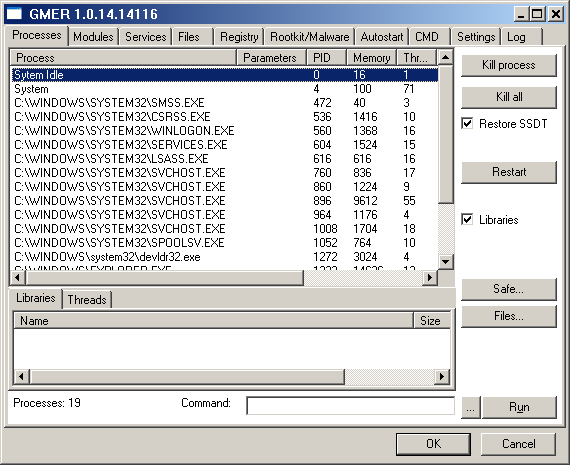Viewport: 570px width, 465px height.
Task: Sort by the Thr... column header
Action: (x=417, y=58)
